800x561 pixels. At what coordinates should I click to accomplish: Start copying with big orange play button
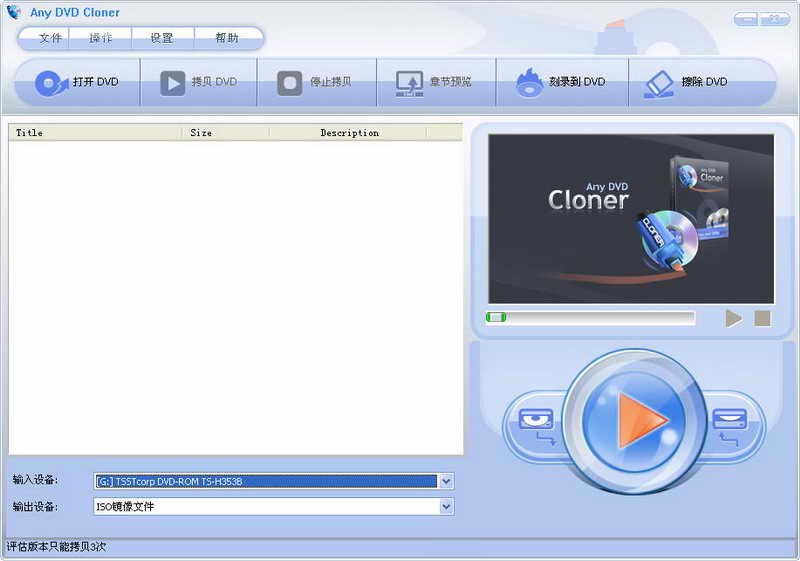(x=634, y=420)
